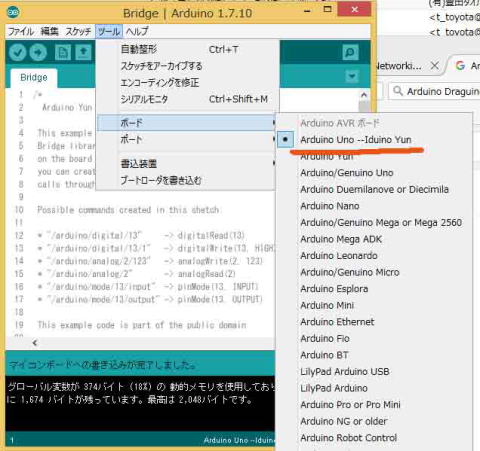Open the 編集 menu

49,32
